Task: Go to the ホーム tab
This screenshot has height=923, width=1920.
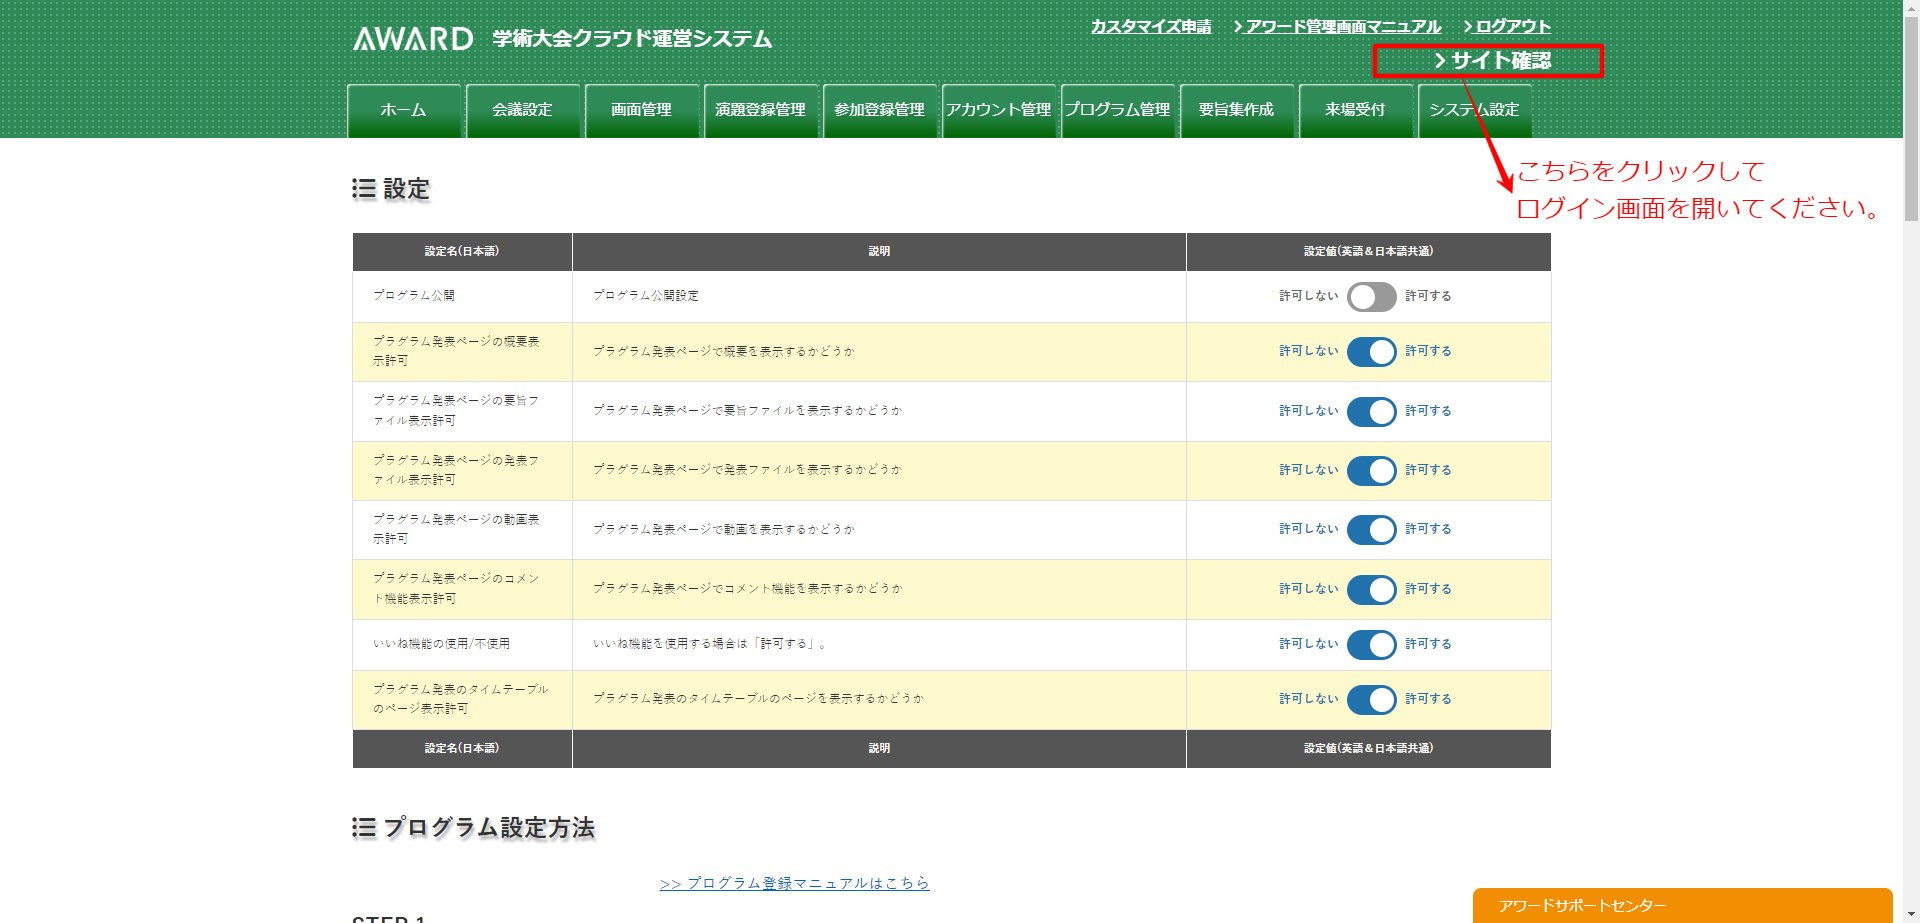Action: pos(404,110)
